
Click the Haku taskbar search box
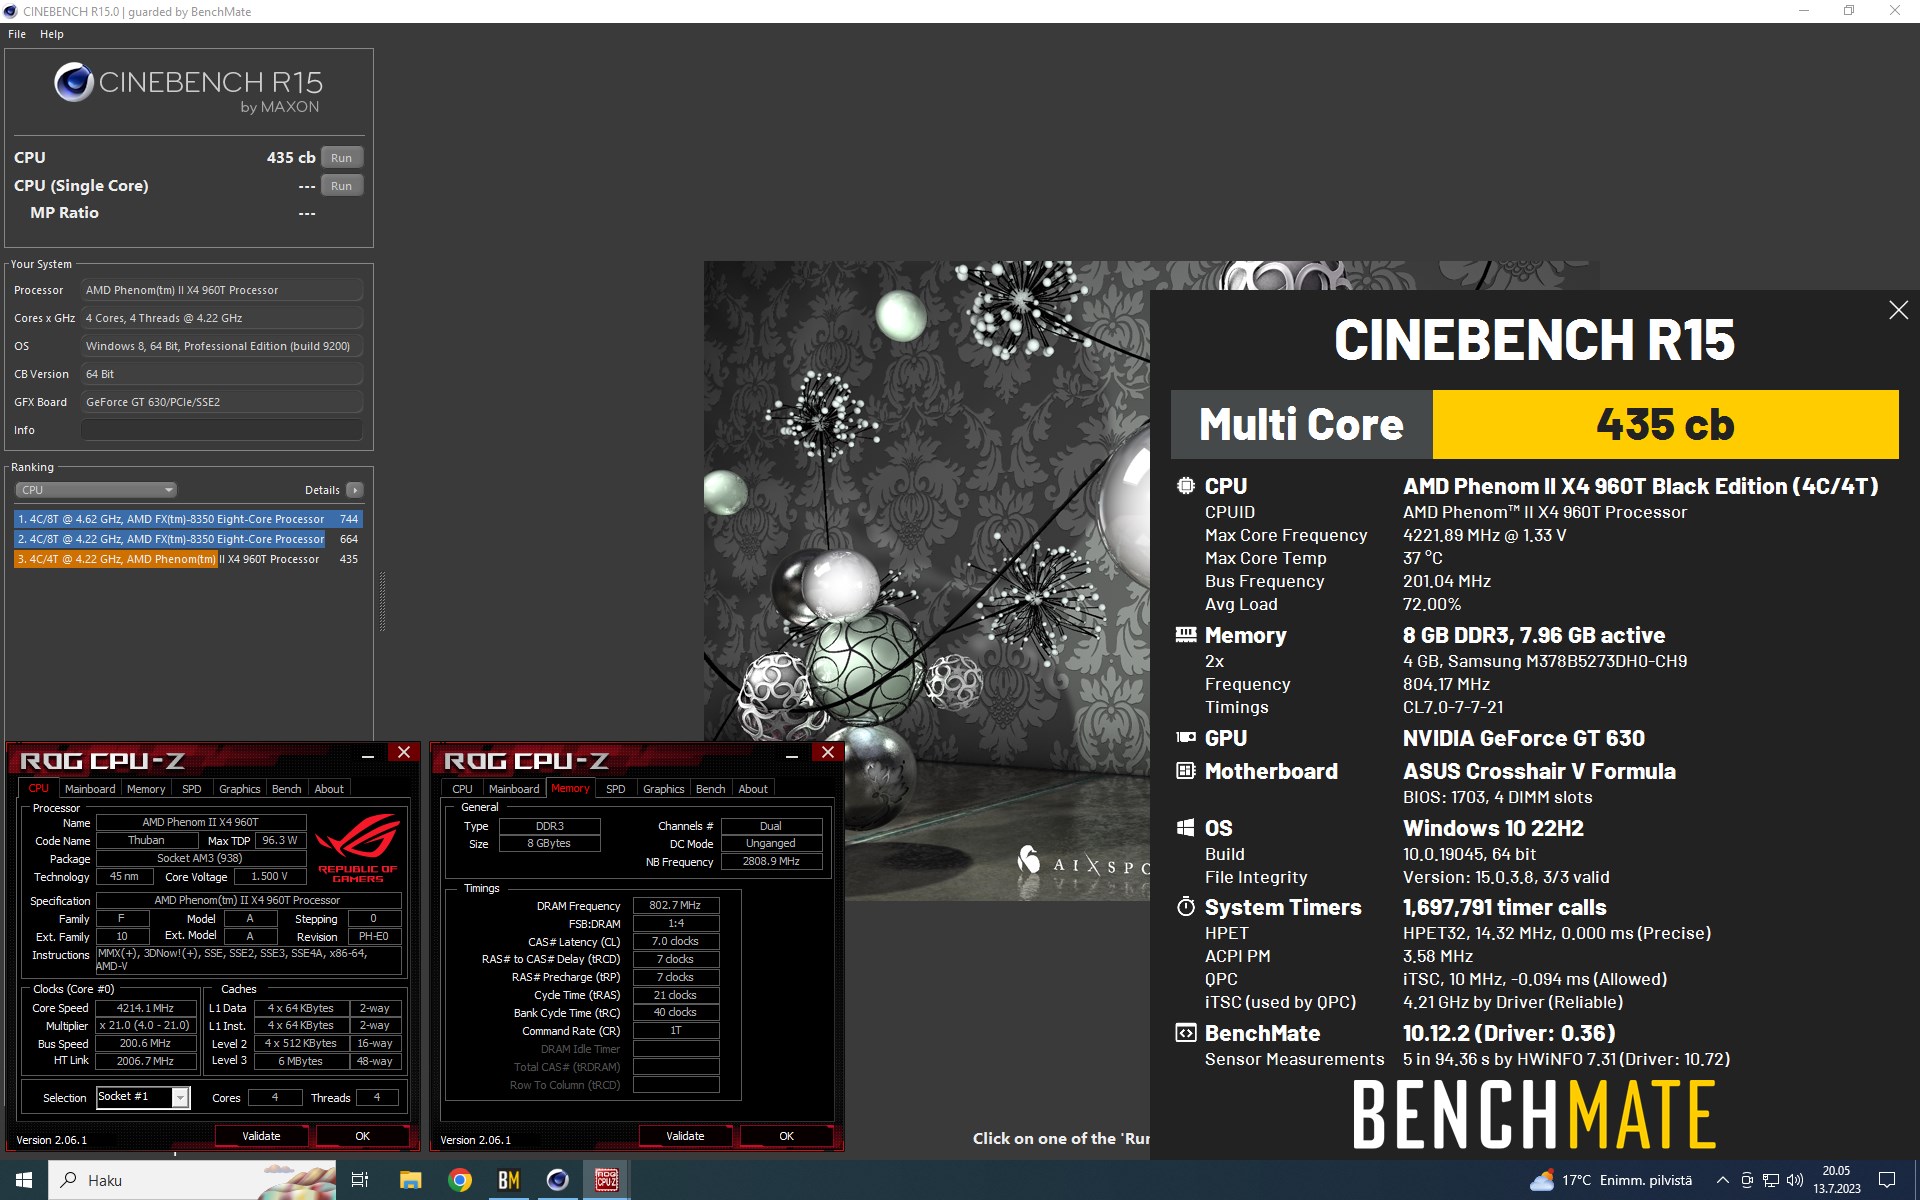pyautogui.click(x=193, y=1180)
